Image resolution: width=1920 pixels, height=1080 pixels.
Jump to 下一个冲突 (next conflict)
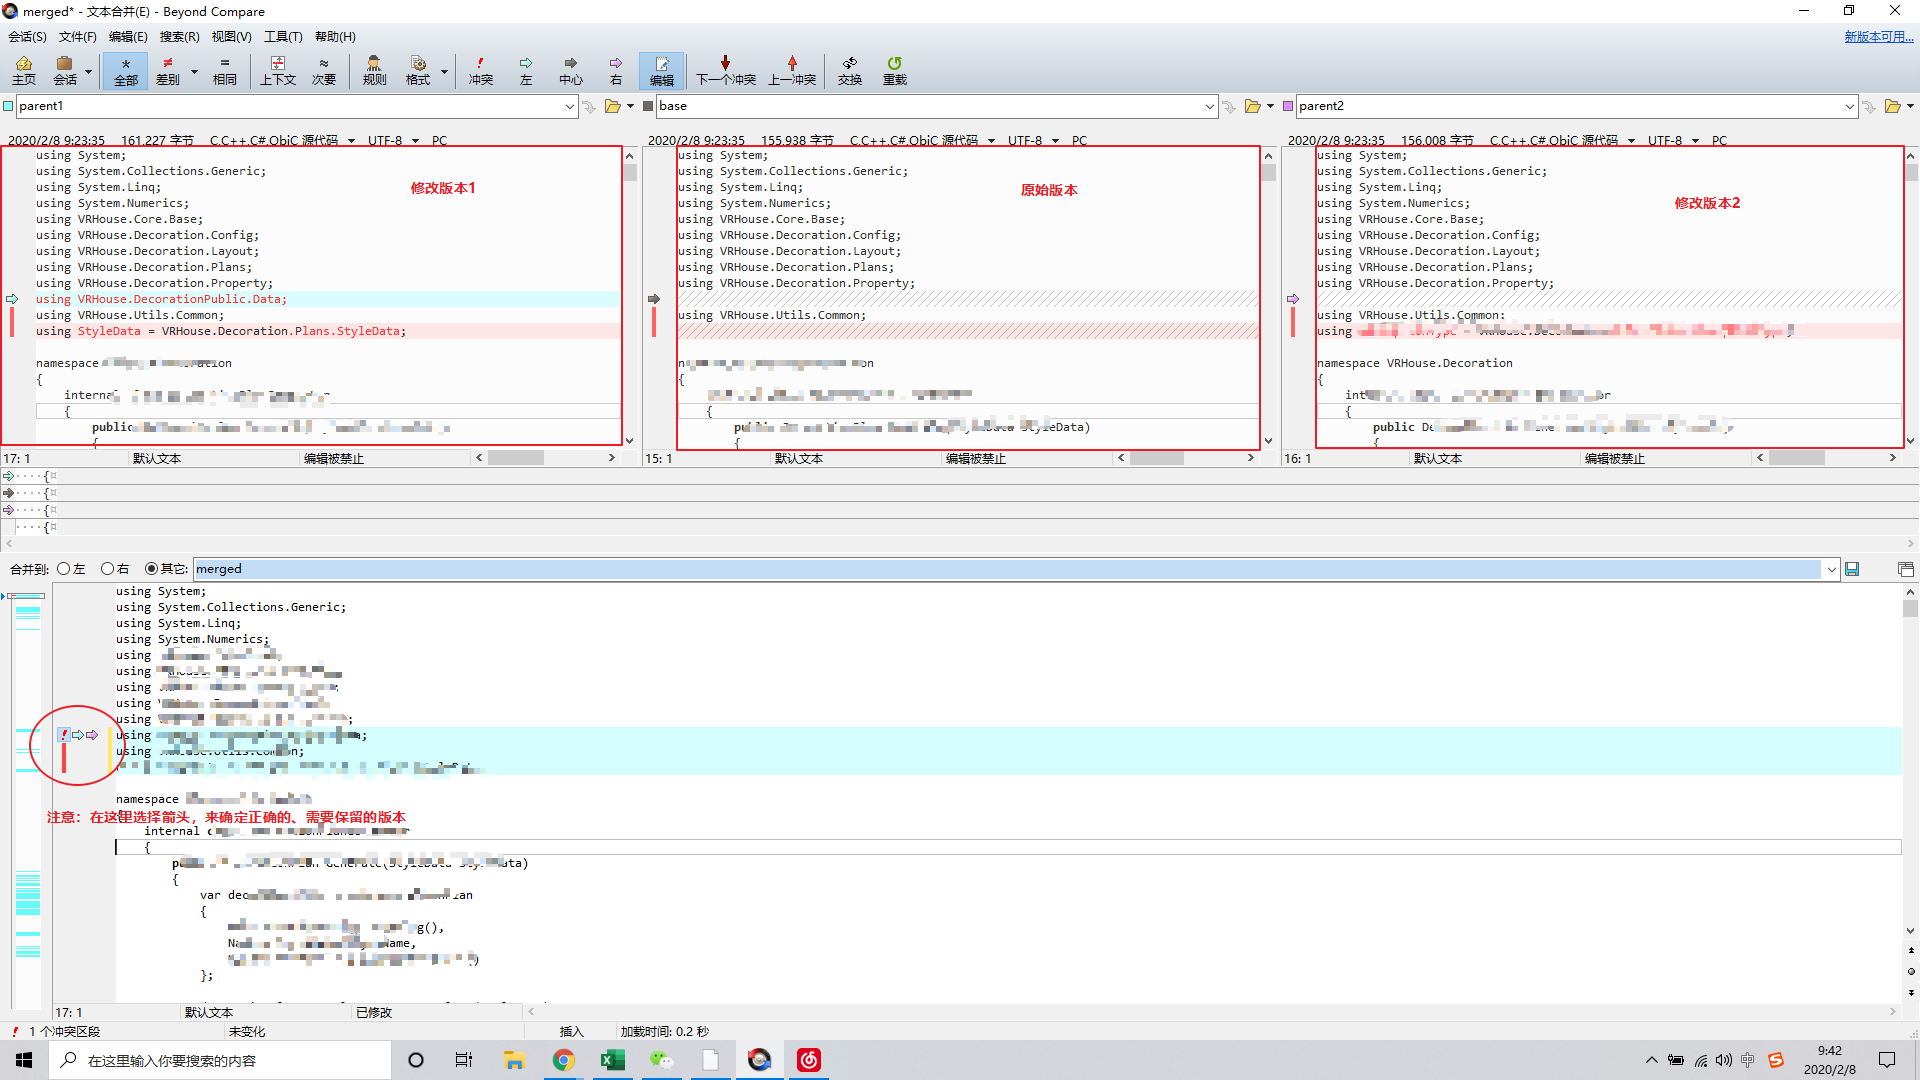[x=726, y=70]
